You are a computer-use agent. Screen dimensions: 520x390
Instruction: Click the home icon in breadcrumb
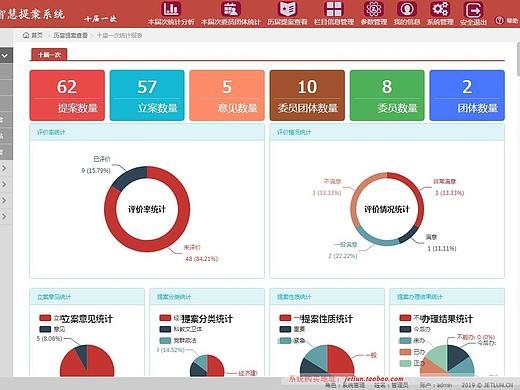[x=26, y=35]
